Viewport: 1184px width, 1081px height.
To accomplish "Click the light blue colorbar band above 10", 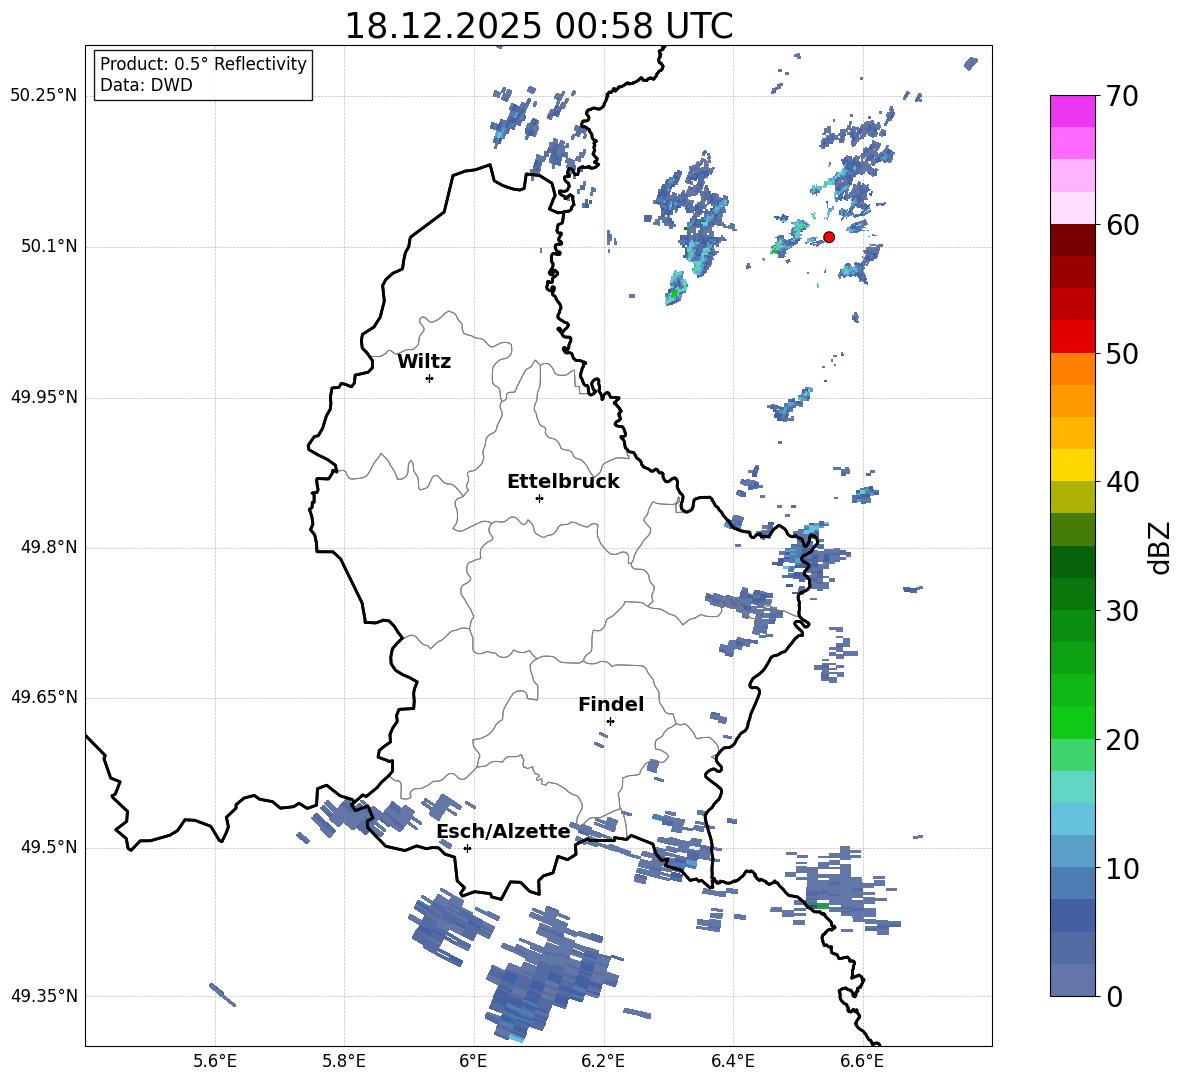I will [1073, 852].
